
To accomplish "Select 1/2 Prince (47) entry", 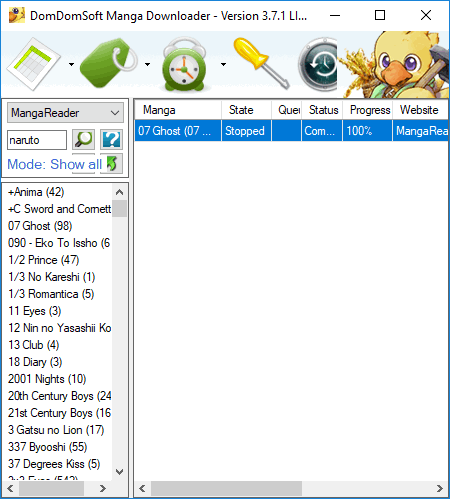I will pos(43,260).
